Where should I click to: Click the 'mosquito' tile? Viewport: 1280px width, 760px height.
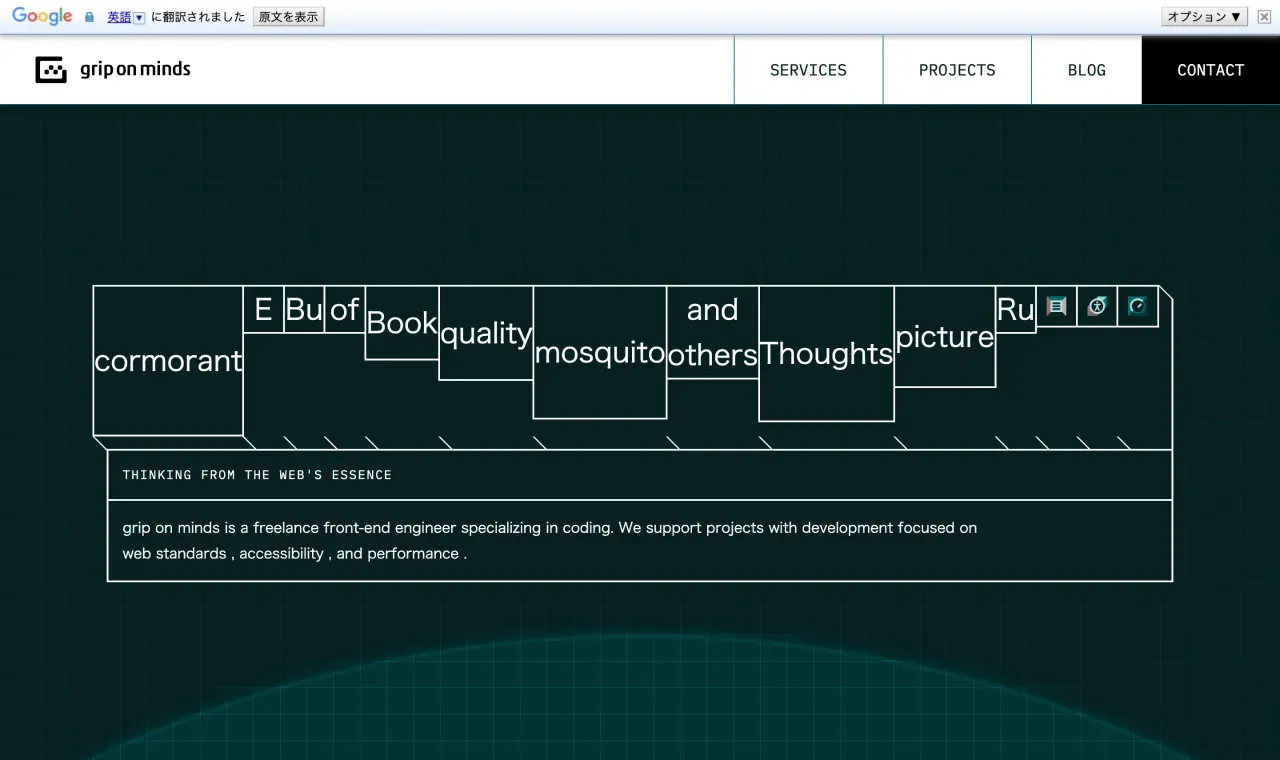tap(599, 352)
